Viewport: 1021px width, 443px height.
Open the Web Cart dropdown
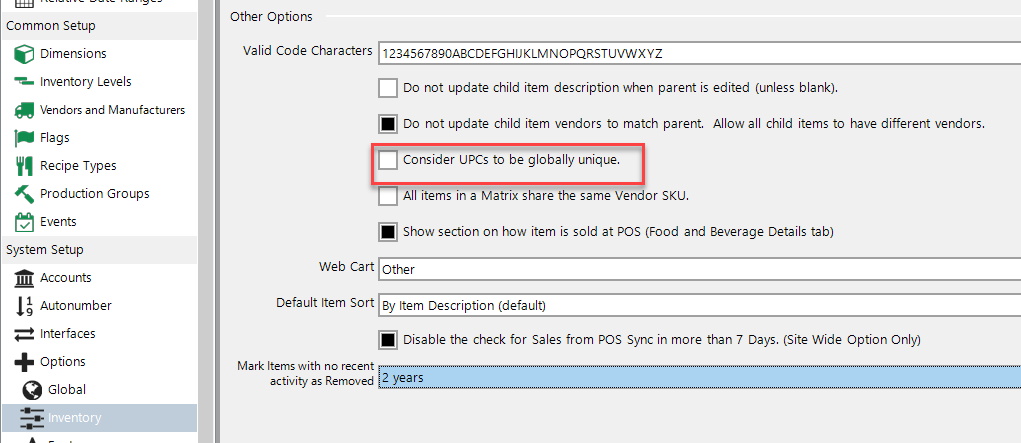(699, 268)
